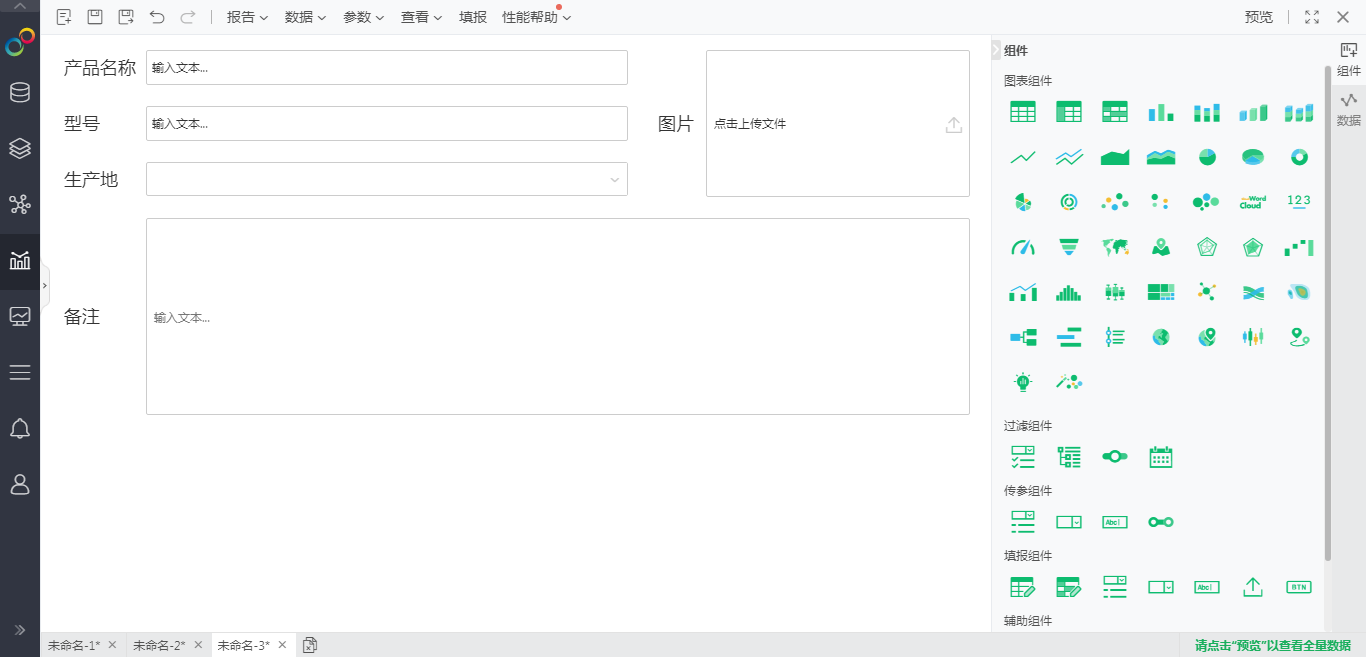Insert the radar chart component

click(x=1207, y=247)
